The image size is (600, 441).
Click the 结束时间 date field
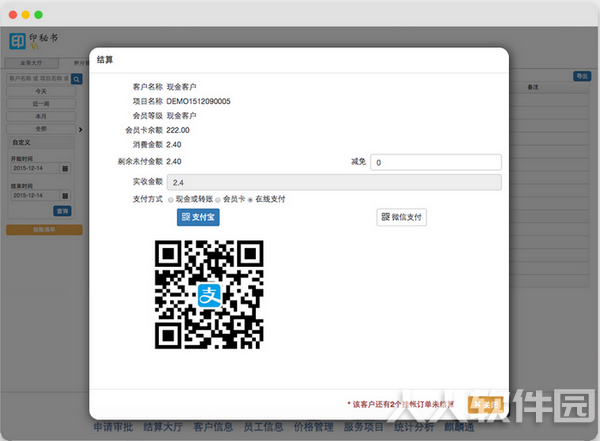pos(35,196)
